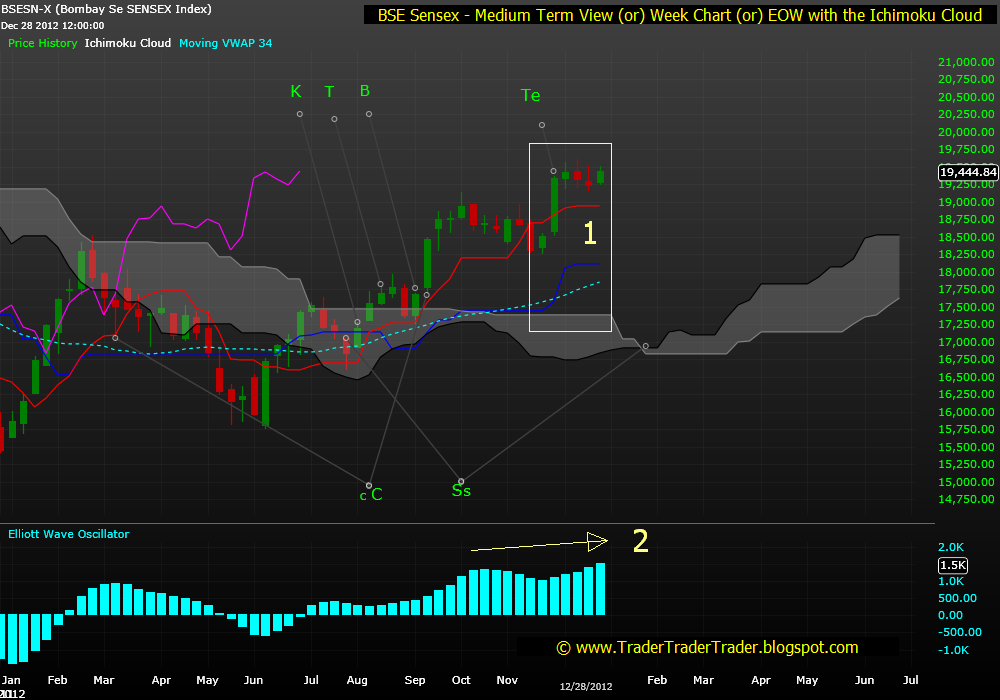Select the K wave annotation marker
Screen dimensions: 1000x700
296,91
